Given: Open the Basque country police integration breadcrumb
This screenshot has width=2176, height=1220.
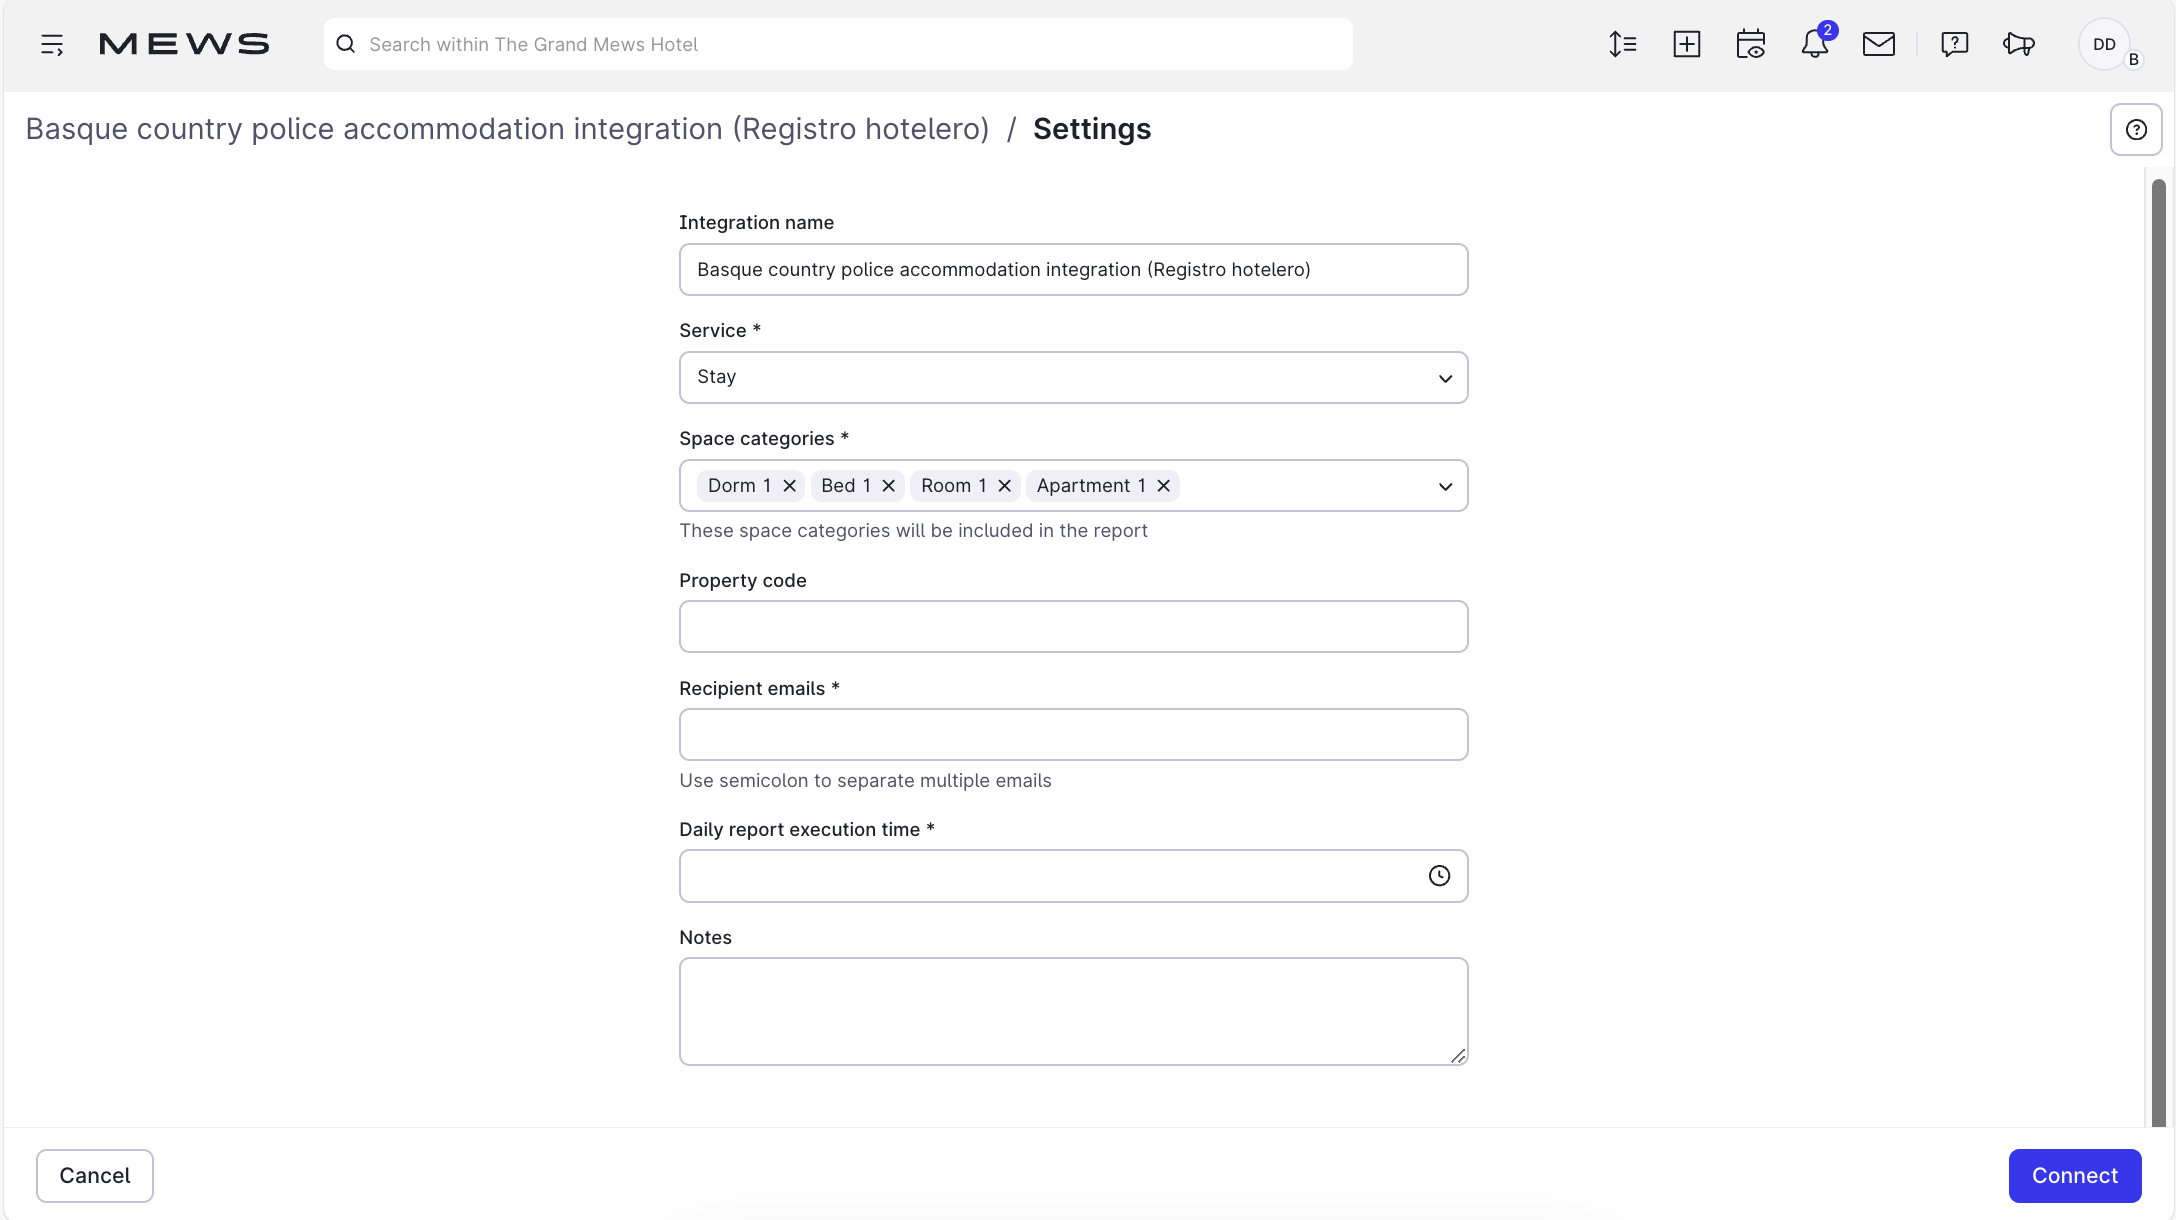Looking at the screenshot, I should tap(507, 129).
